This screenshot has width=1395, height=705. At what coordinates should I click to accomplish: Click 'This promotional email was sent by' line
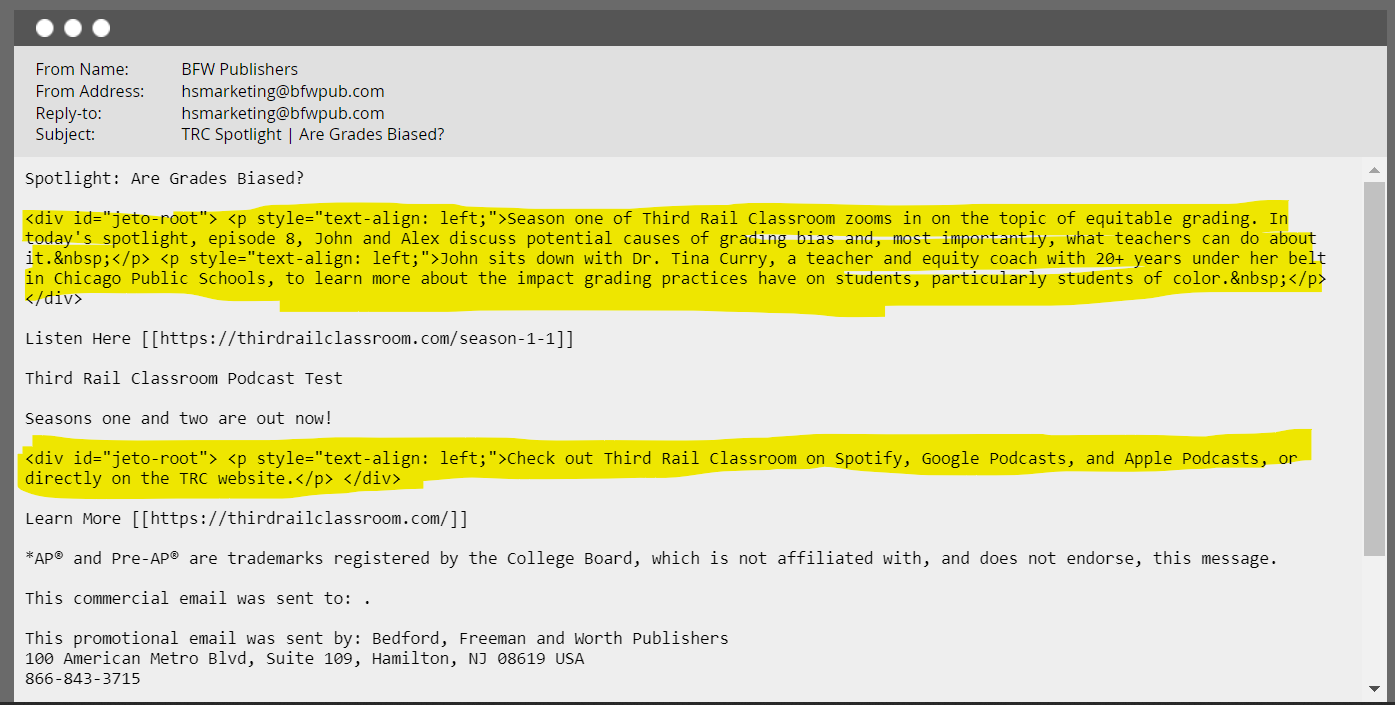click(x=377, y=639)
